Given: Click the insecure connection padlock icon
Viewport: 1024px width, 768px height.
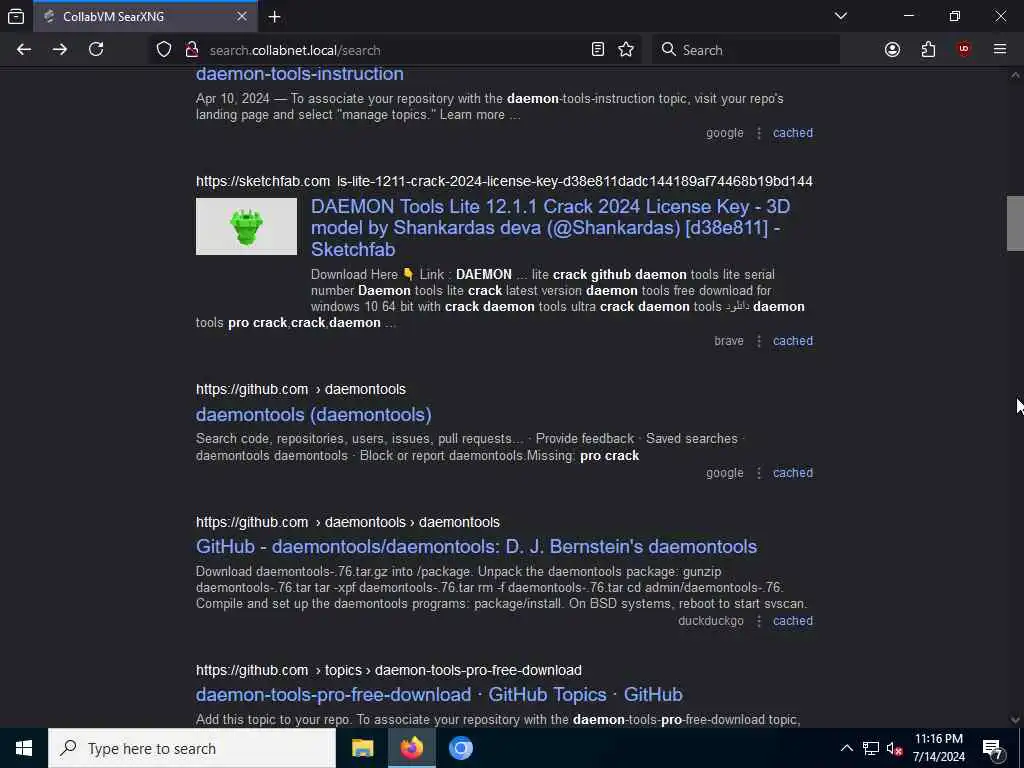Looking at the screenshot, I should (x=191, y=50).
